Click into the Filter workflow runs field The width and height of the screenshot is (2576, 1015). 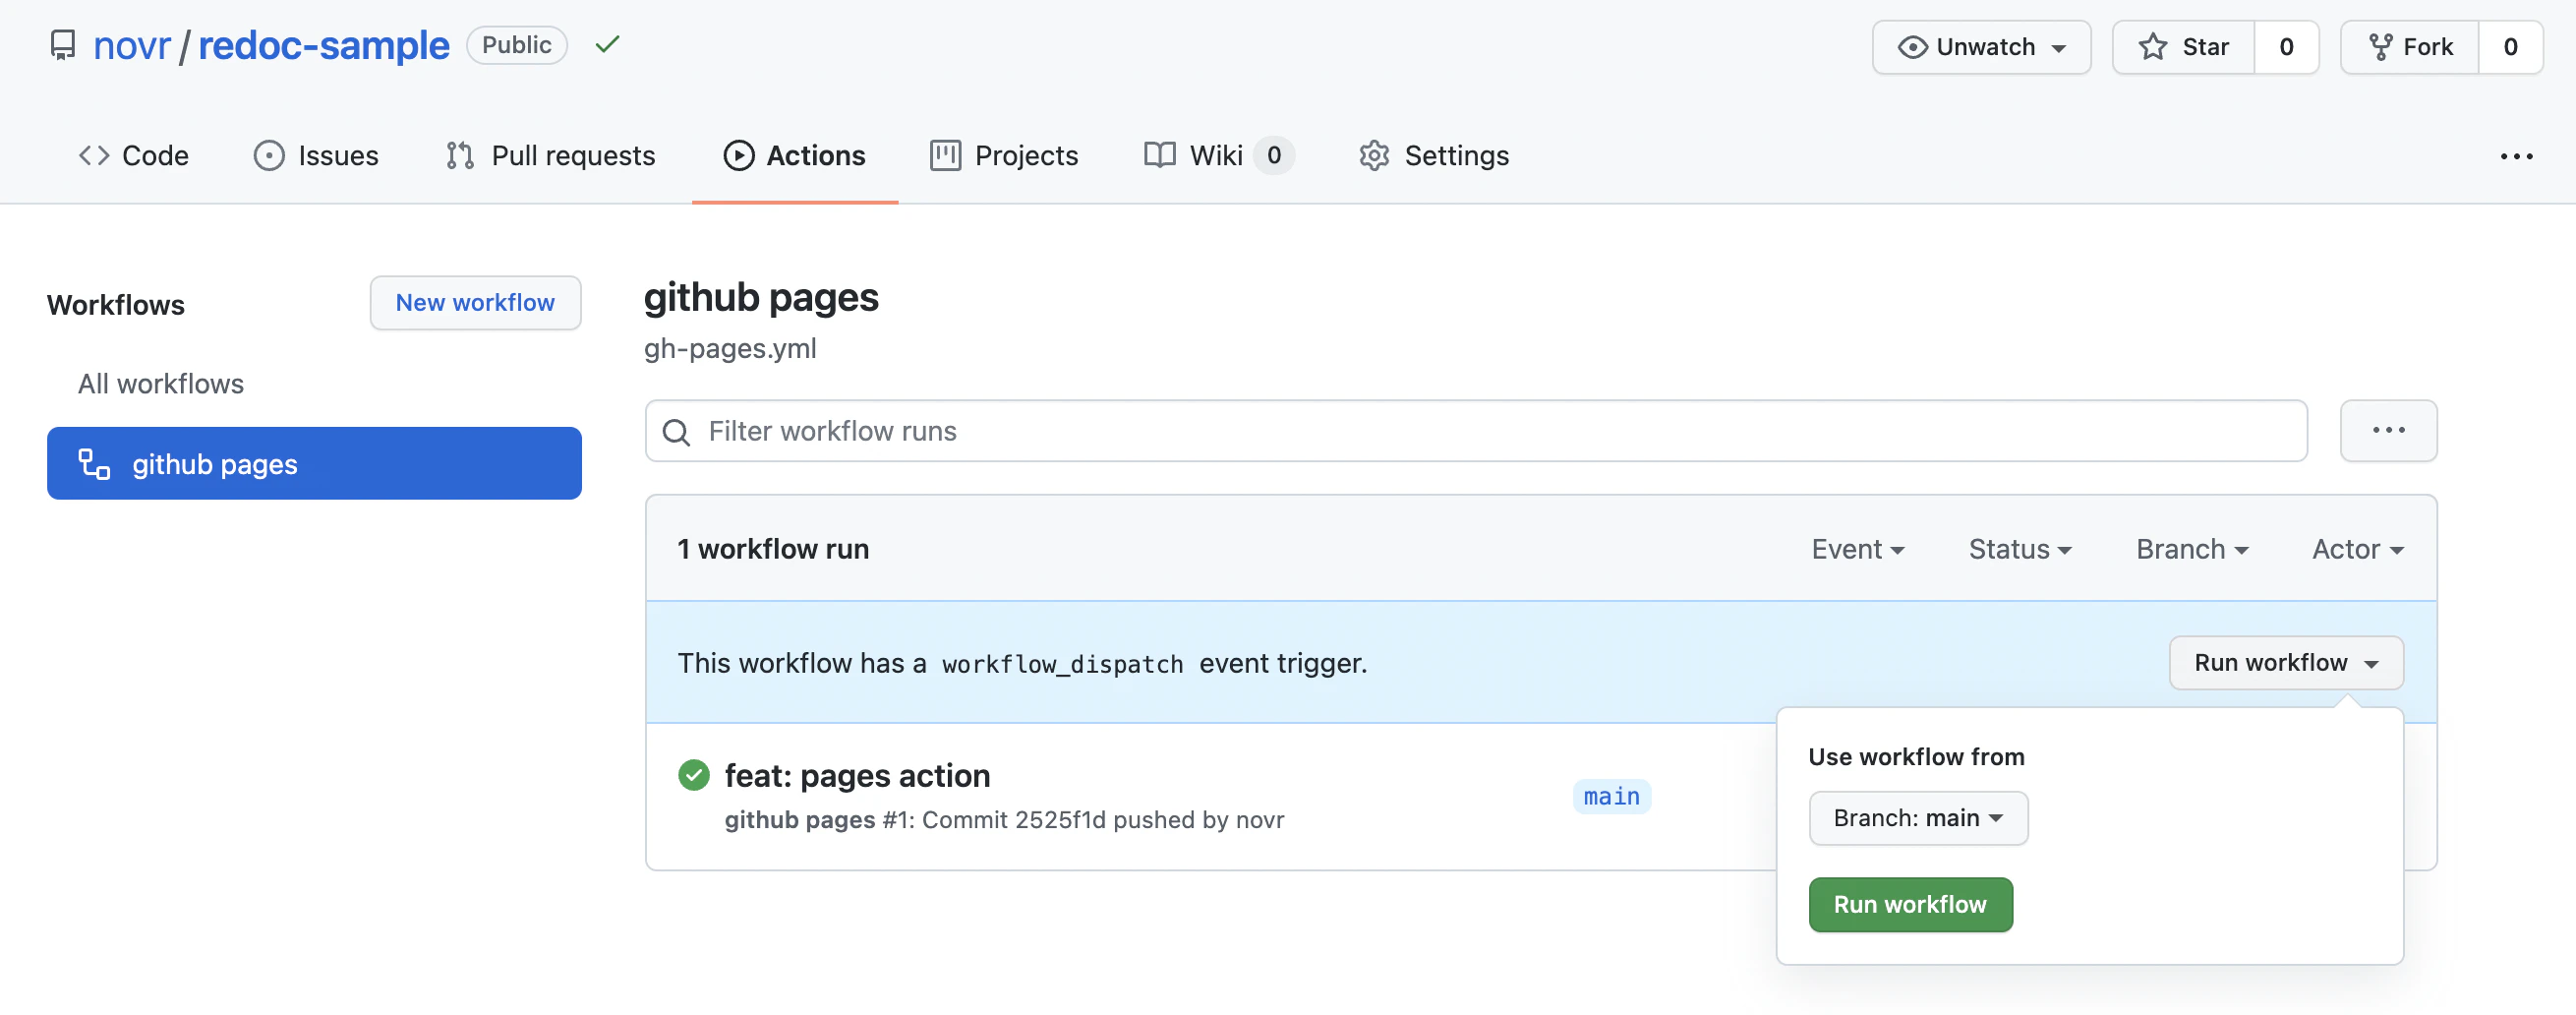tap(1476, 432)
